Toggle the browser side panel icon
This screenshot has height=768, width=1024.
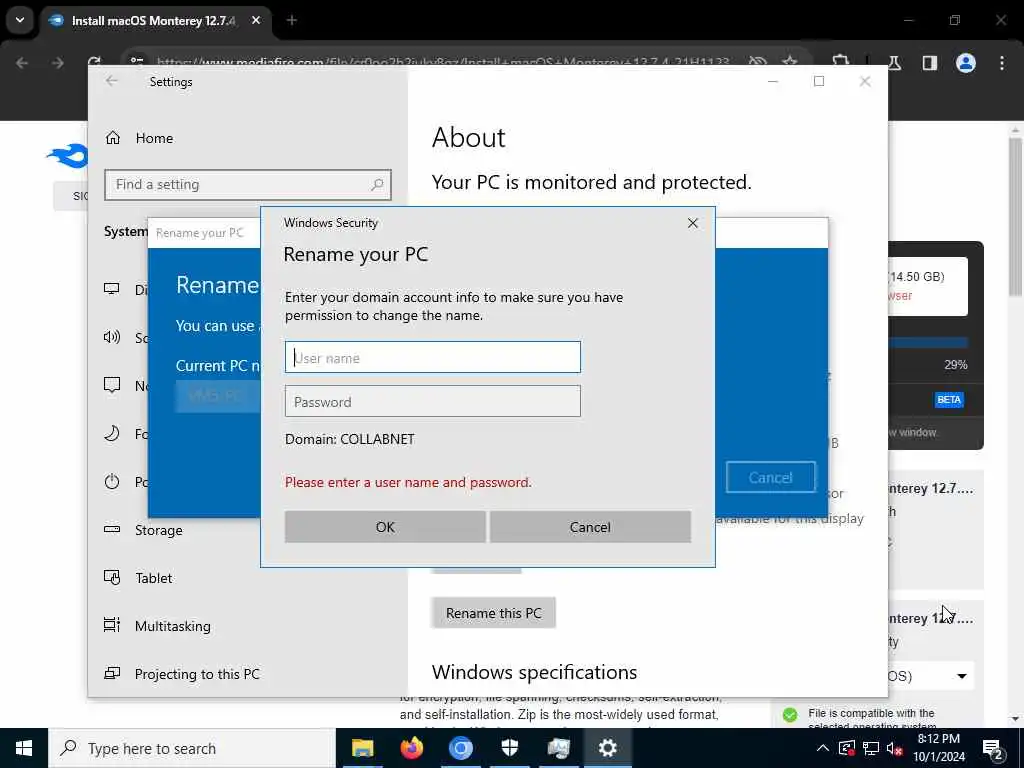[x=929, y=63]
